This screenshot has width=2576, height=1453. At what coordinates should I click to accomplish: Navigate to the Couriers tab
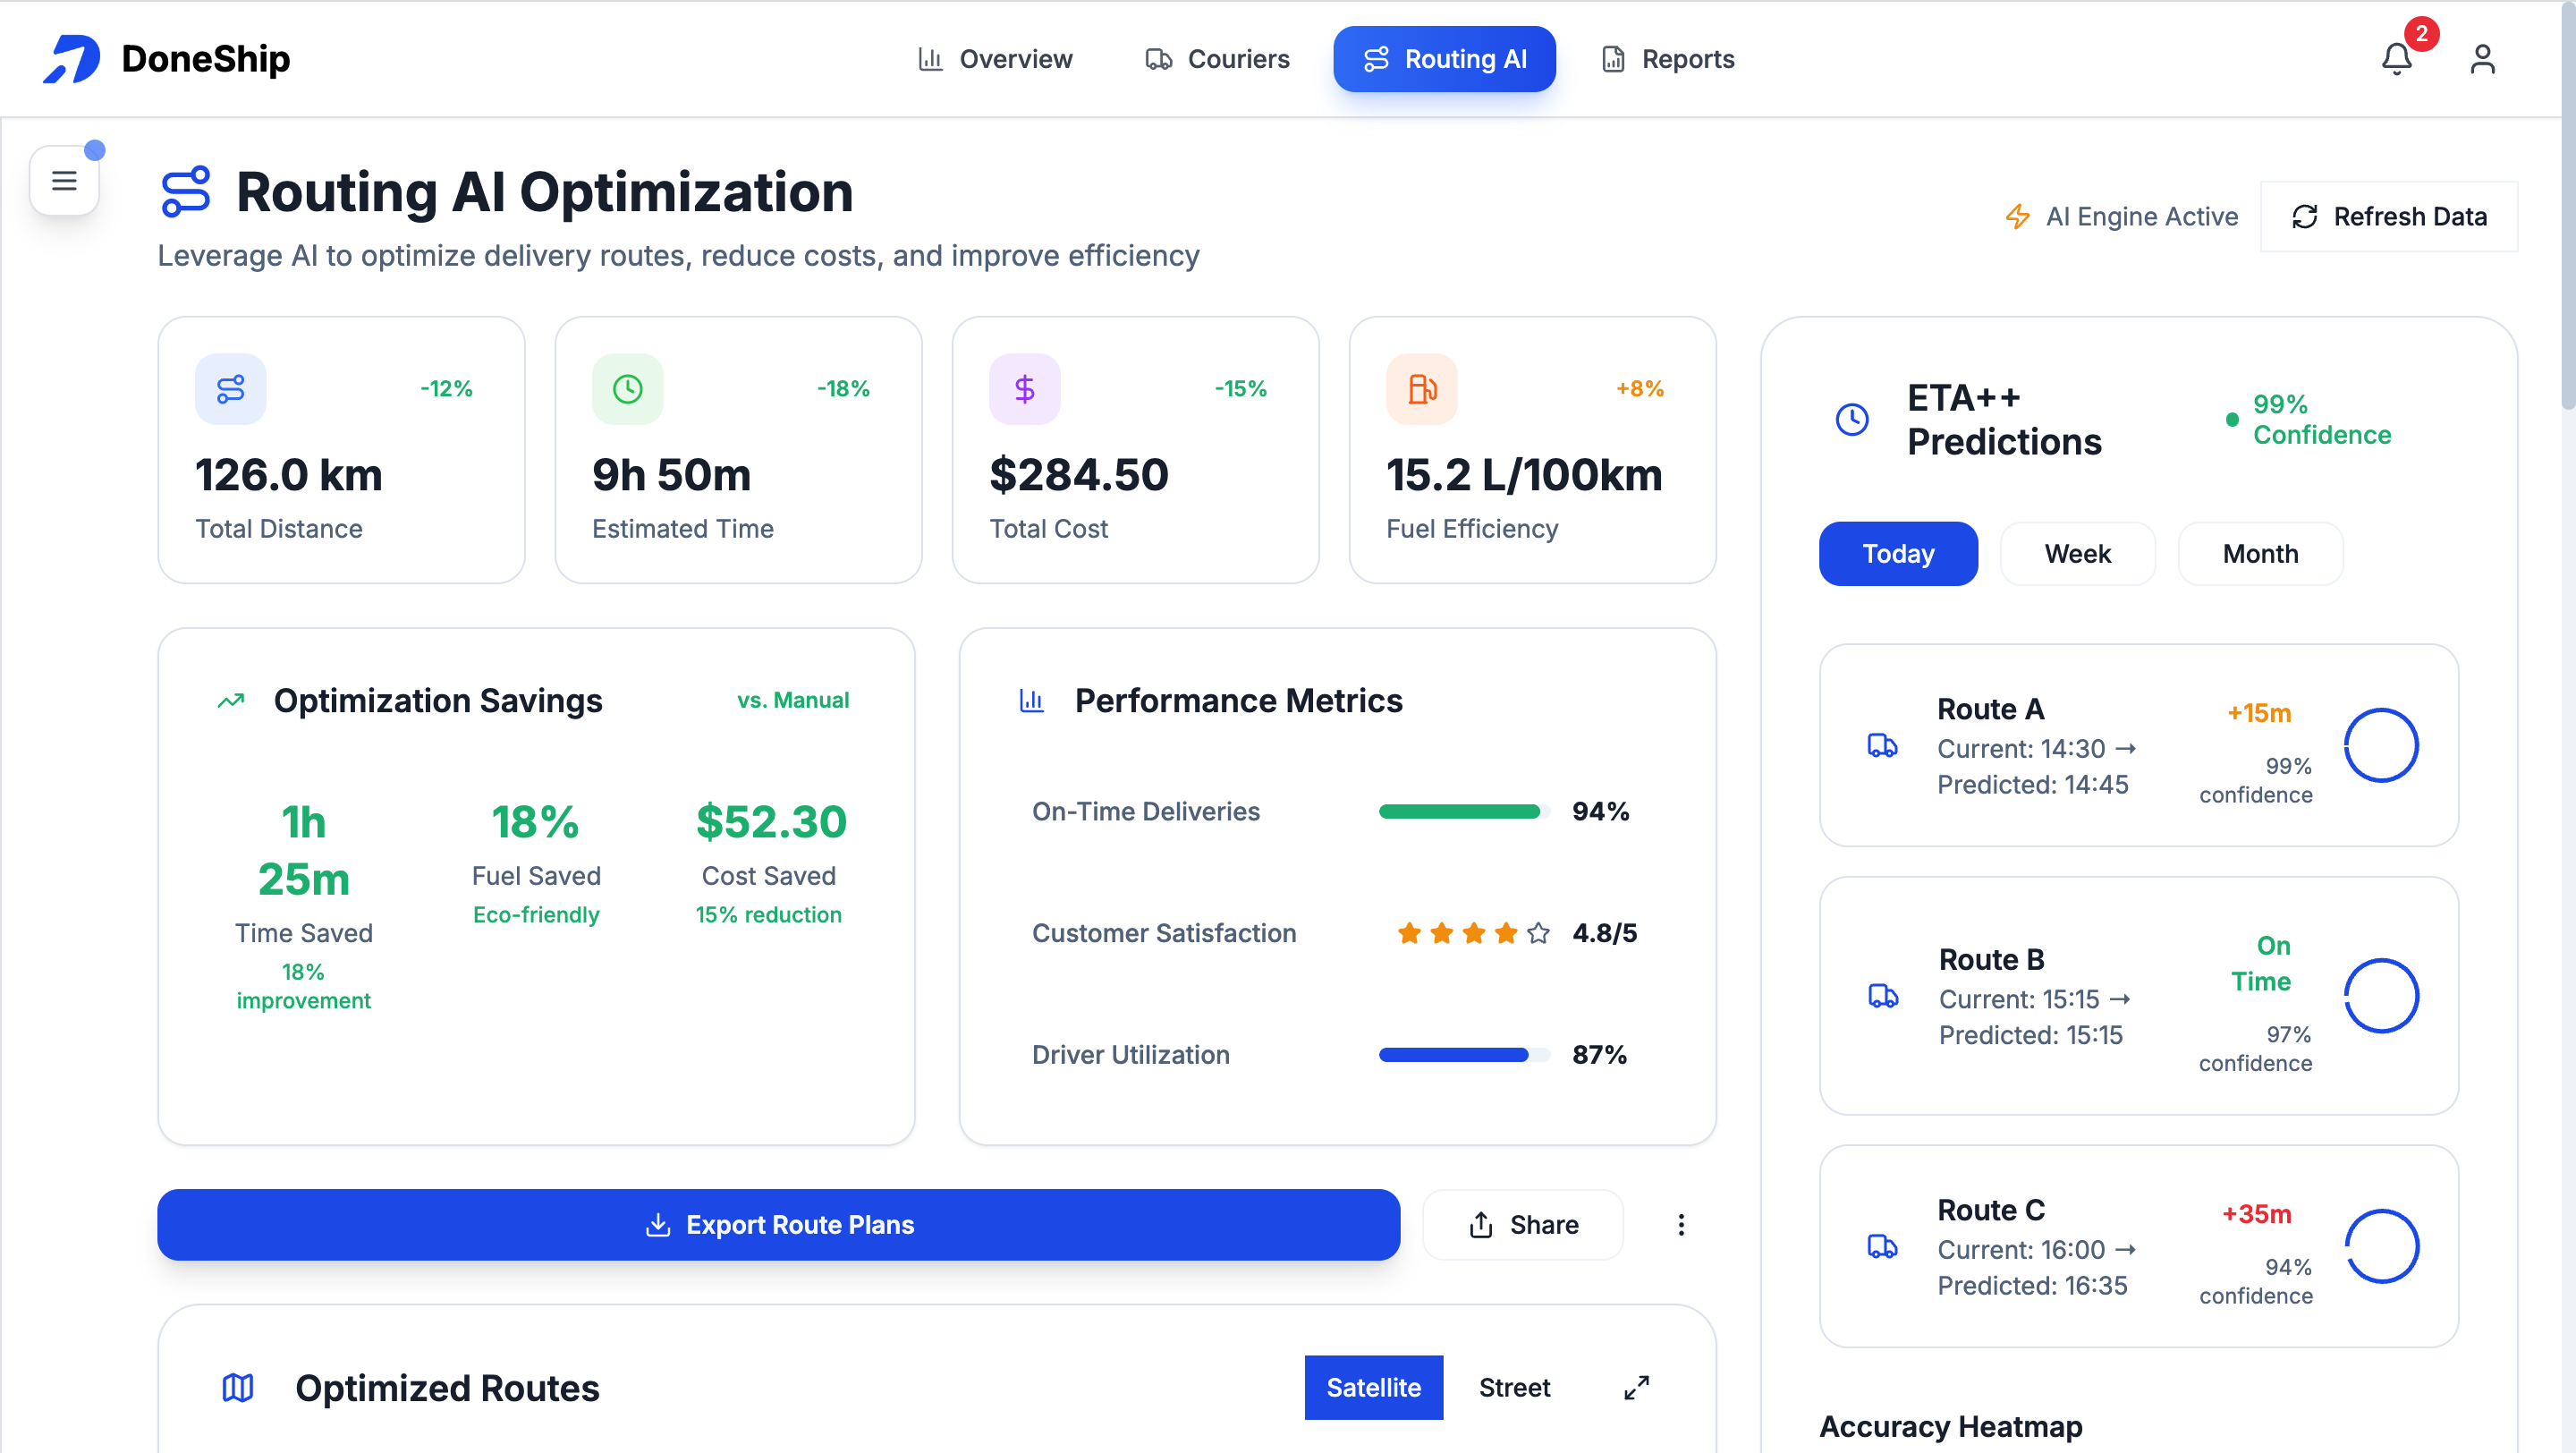coord(1217,59)
